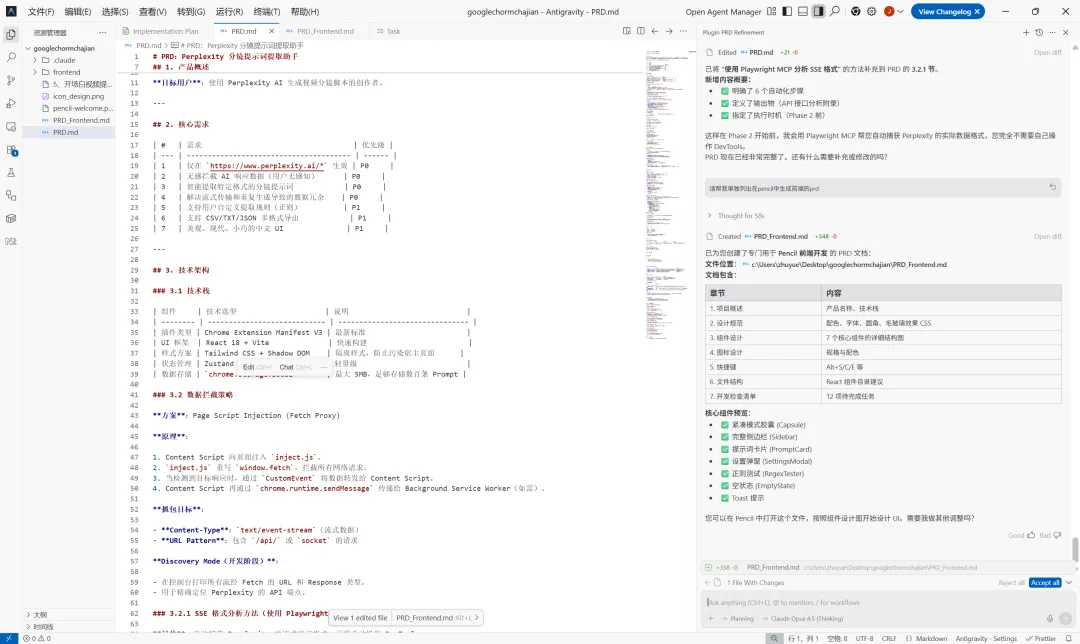Click Reject all button

[1011, 583]
